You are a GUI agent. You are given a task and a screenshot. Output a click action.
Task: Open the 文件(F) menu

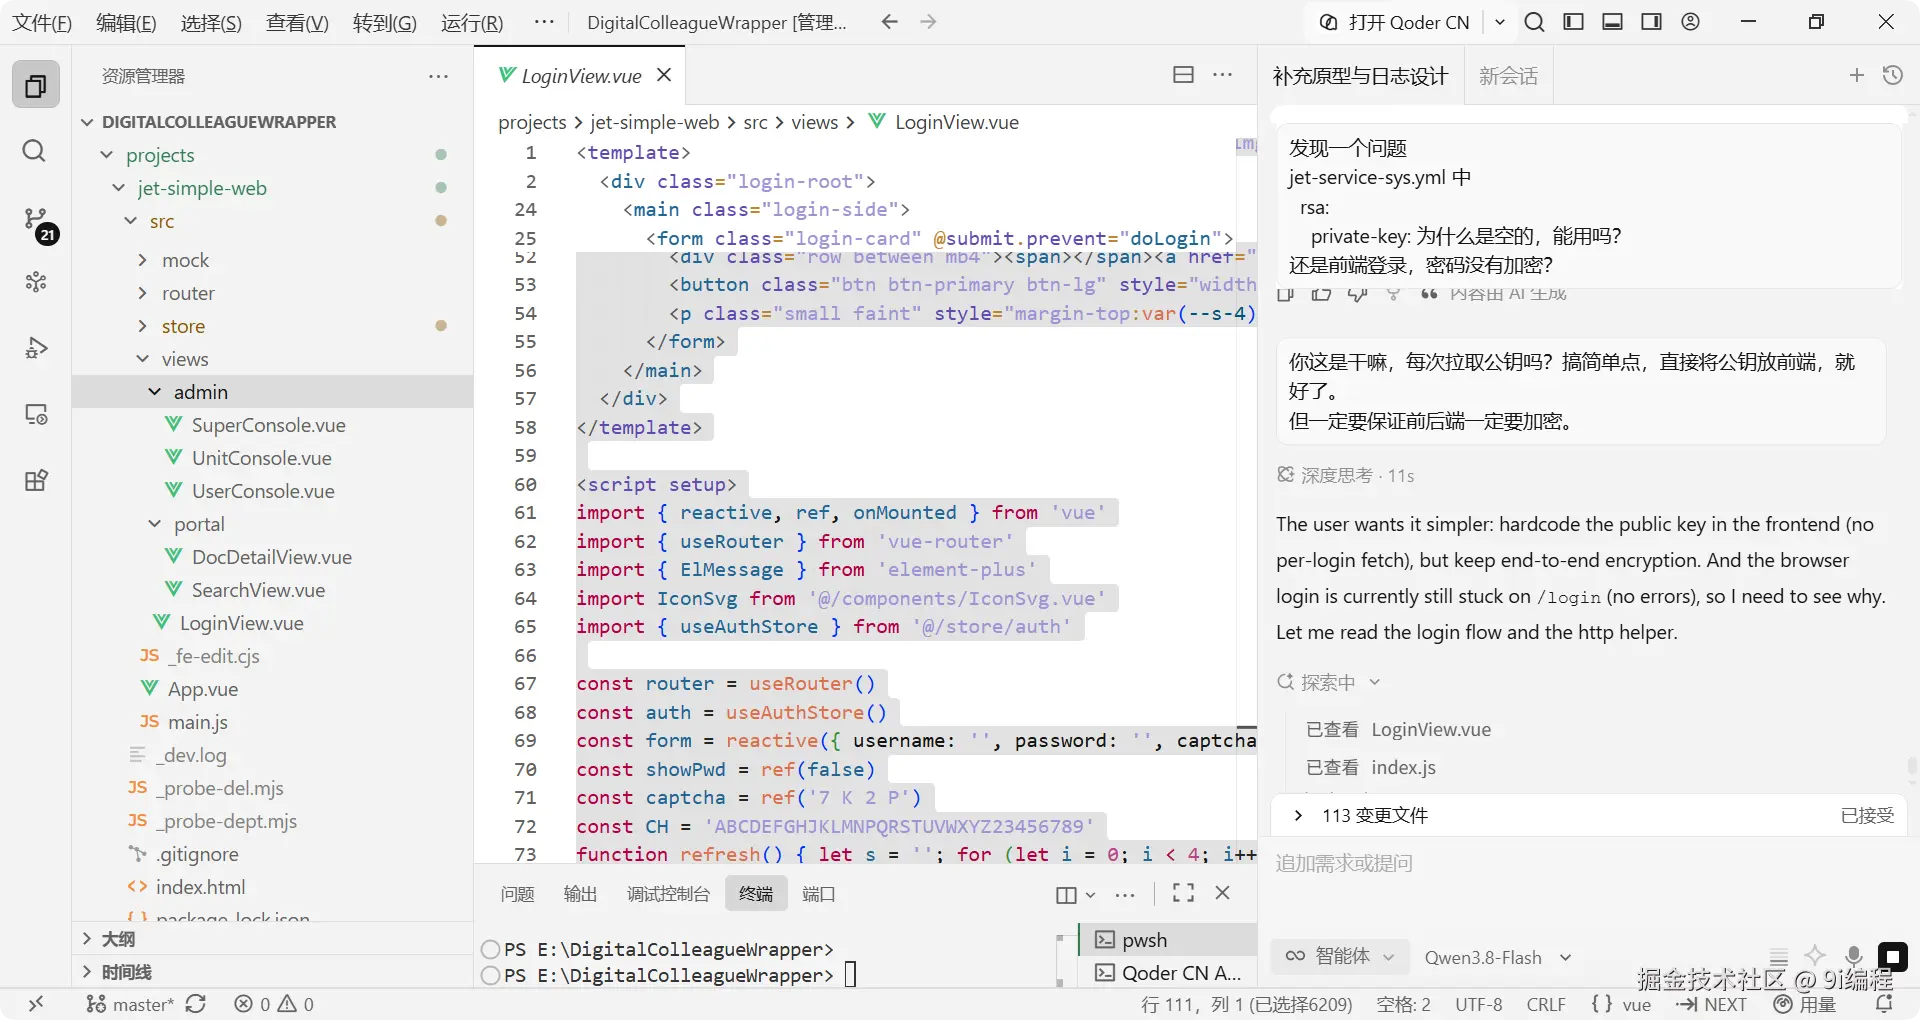coord(42,22)
